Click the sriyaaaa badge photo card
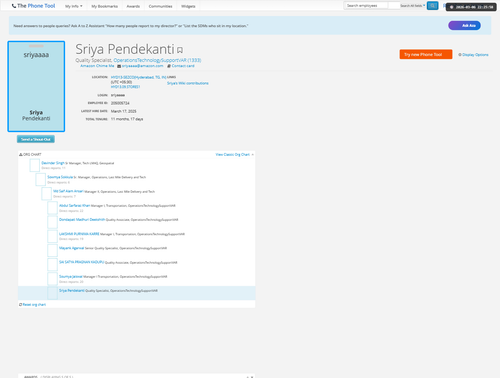Screen dimensions: 500x378 [x=36, y=86]
